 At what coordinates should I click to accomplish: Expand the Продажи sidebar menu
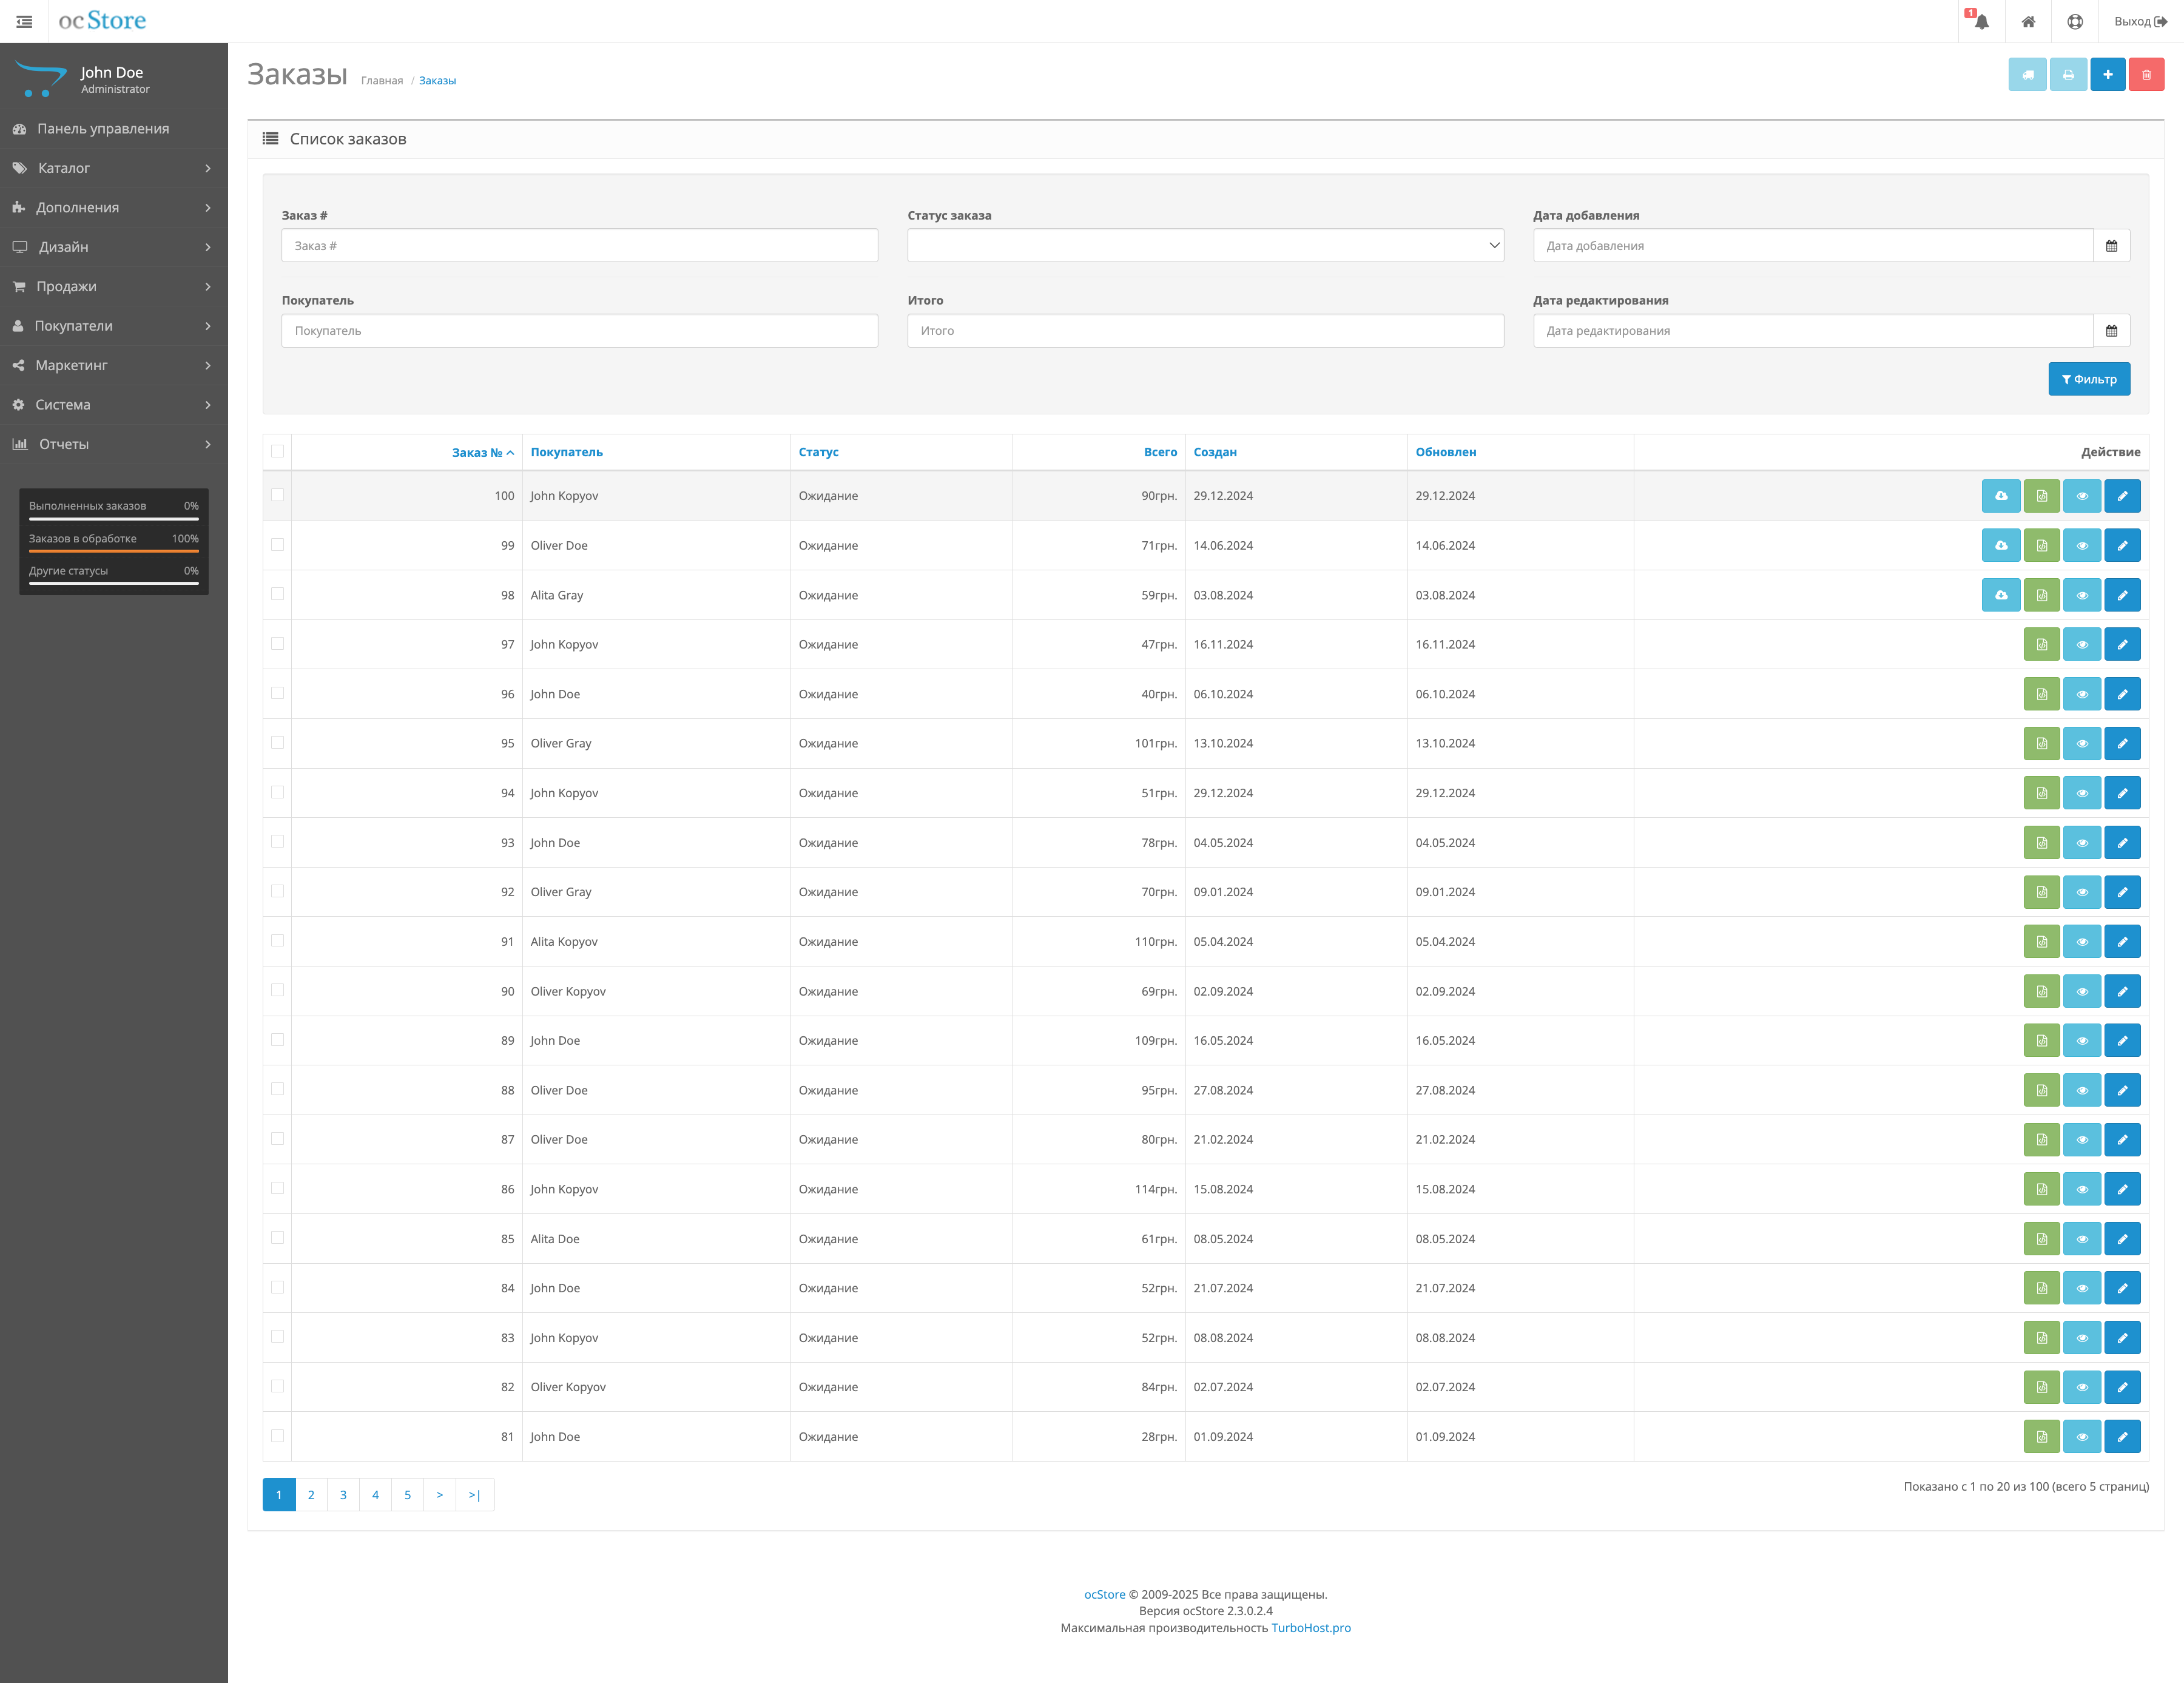coord(114,286)
